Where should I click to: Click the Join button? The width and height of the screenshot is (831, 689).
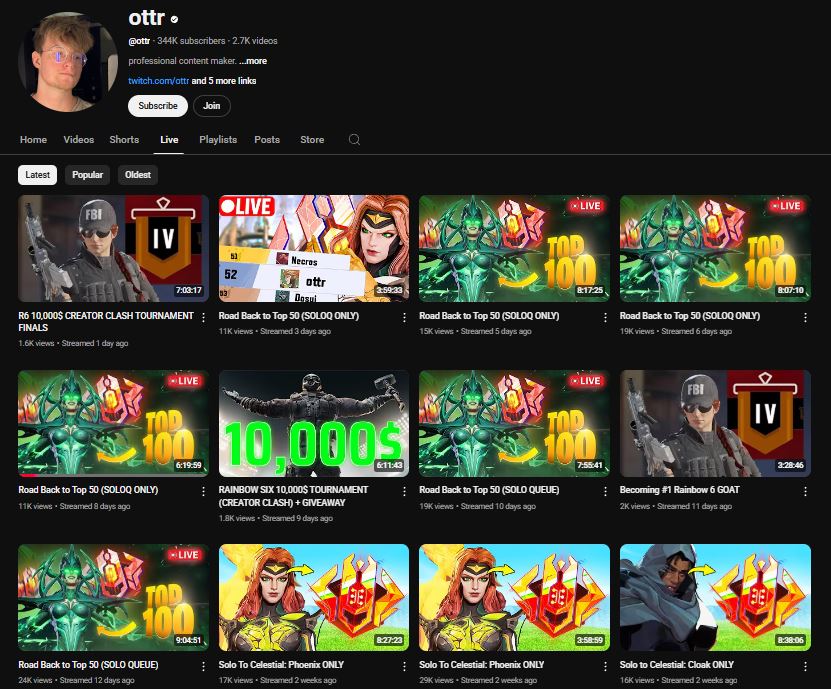click(211, 106)
